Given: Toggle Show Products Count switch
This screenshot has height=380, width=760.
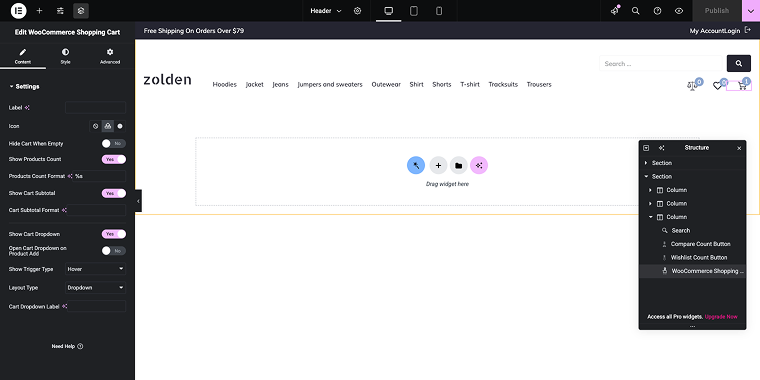Looking at the screenshot, I should [x=114, y=159].
